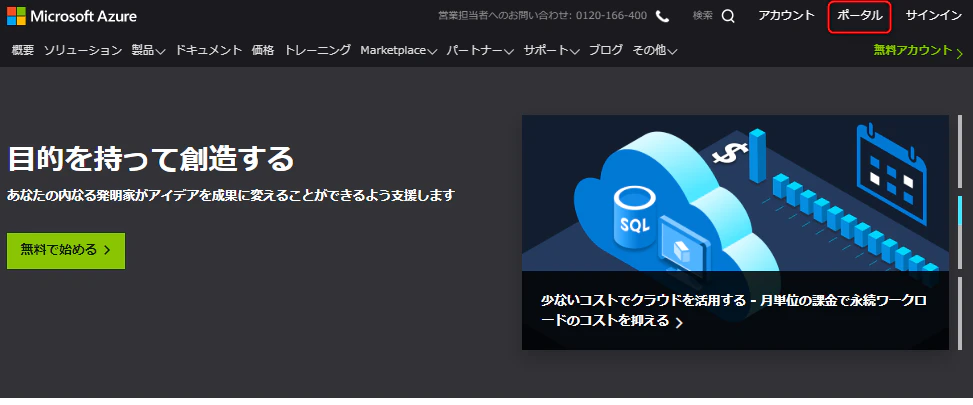Open the ドキュメント menu item
The image size is (973, 405).
point(208,50)
